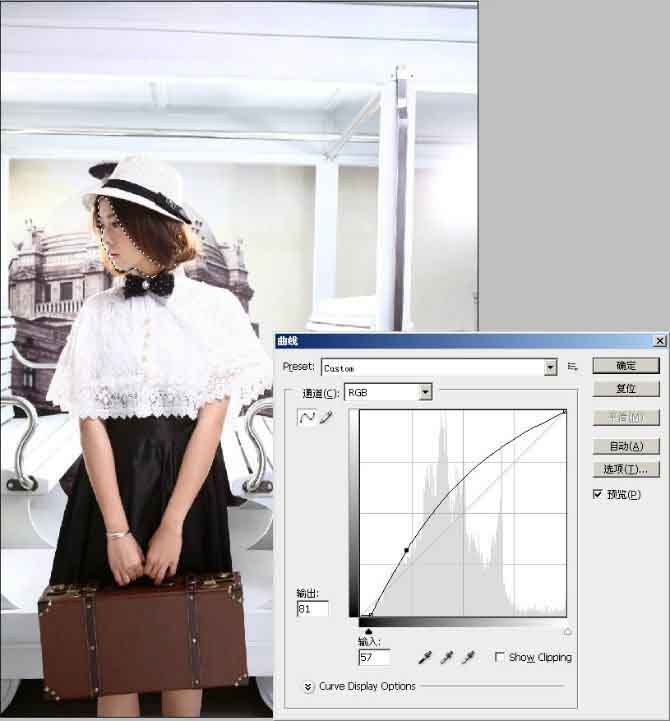The width and height of the screenshot is (670, 721).
Task: Click the 复位 reset button
Action: pyautogui.click(x=626, y=389)
